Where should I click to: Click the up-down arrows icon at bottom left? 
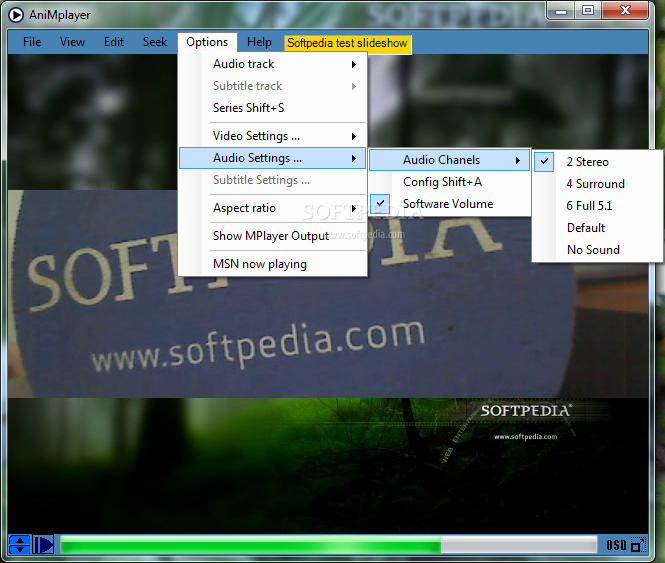[x=20, y=544]
